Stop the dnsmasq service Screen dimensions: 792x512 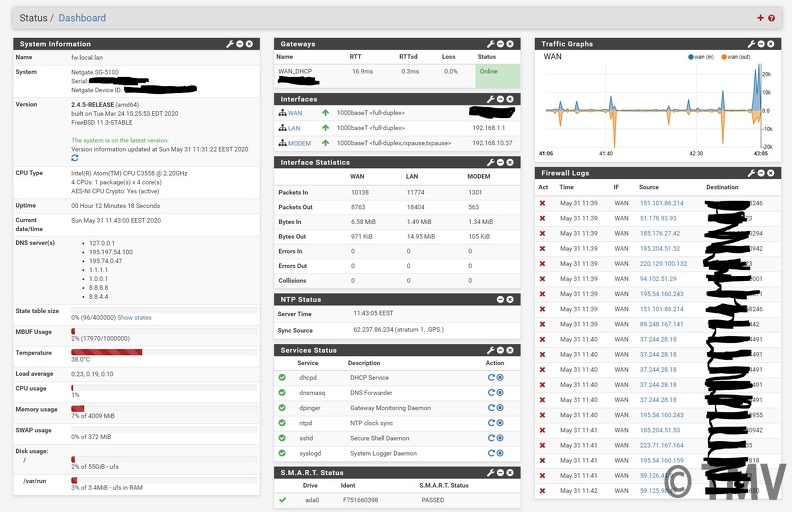pyautogui.click(x=500, y=392)
